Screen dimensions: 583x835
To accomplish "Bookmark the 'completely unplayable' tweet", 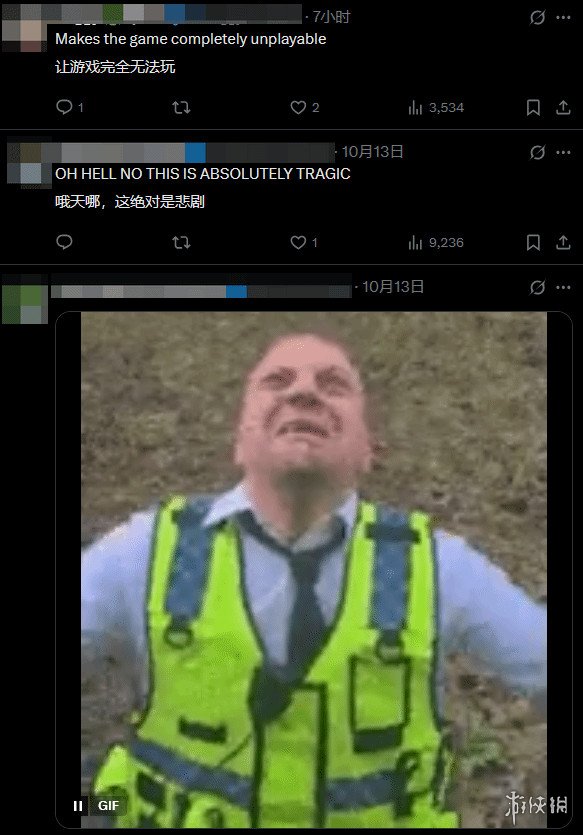I will click(533, 108).
